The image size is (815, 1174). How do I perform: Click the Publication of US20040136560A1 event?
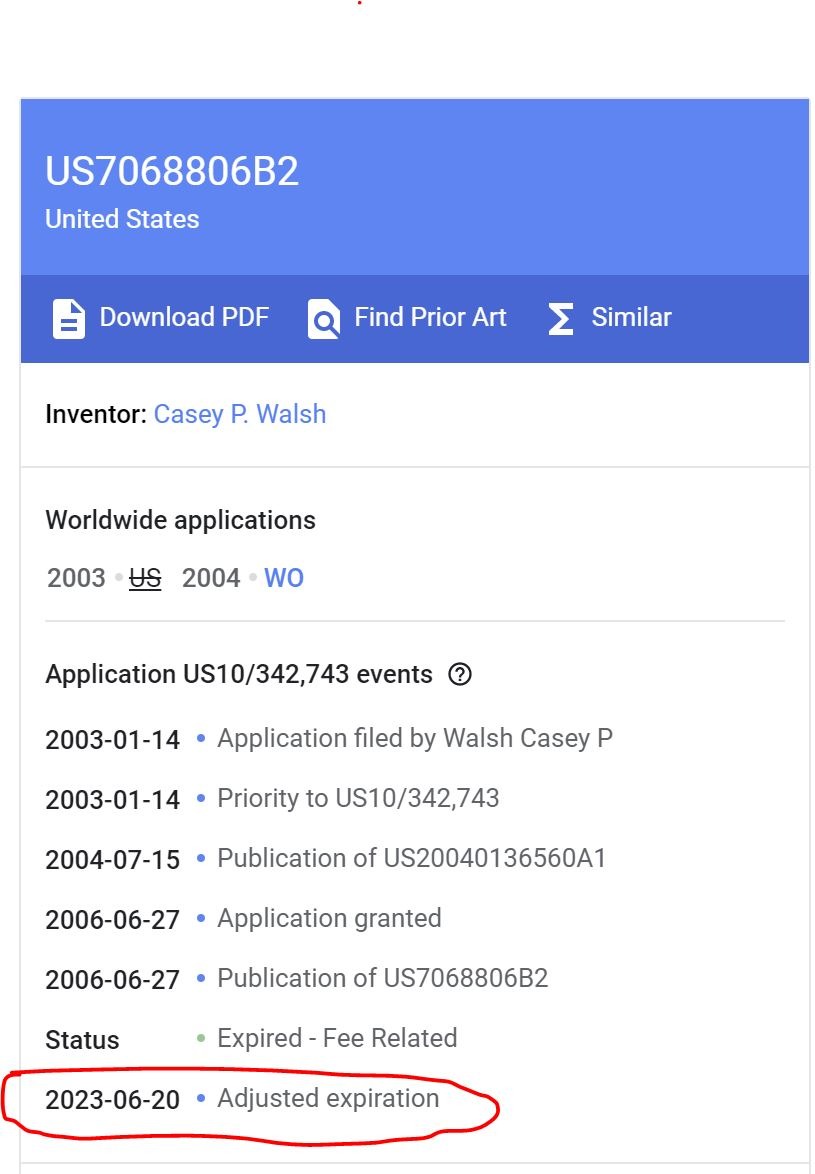click(326, 859)
